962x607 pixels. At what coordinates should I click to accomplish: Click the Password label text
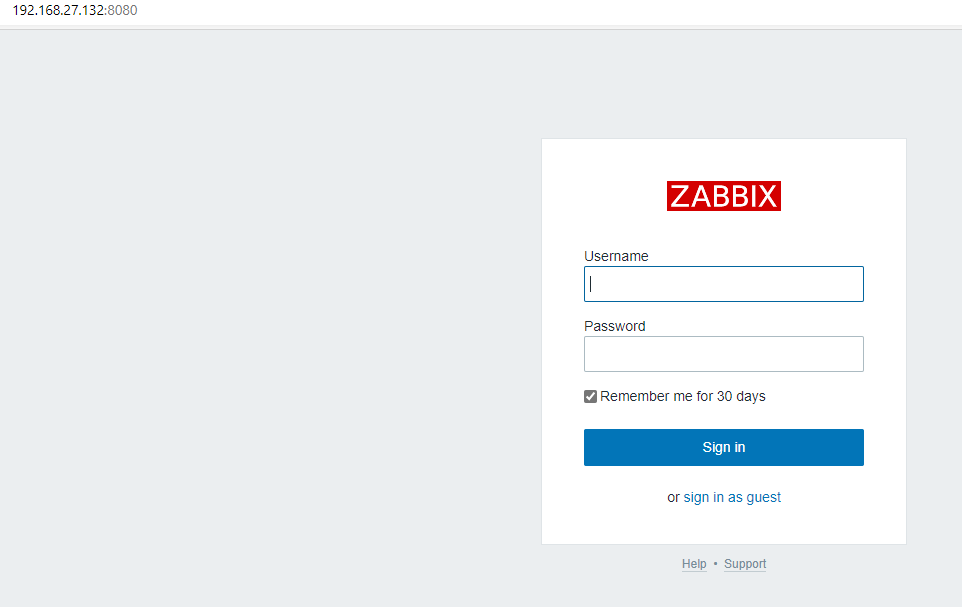(x=614, y=326)
